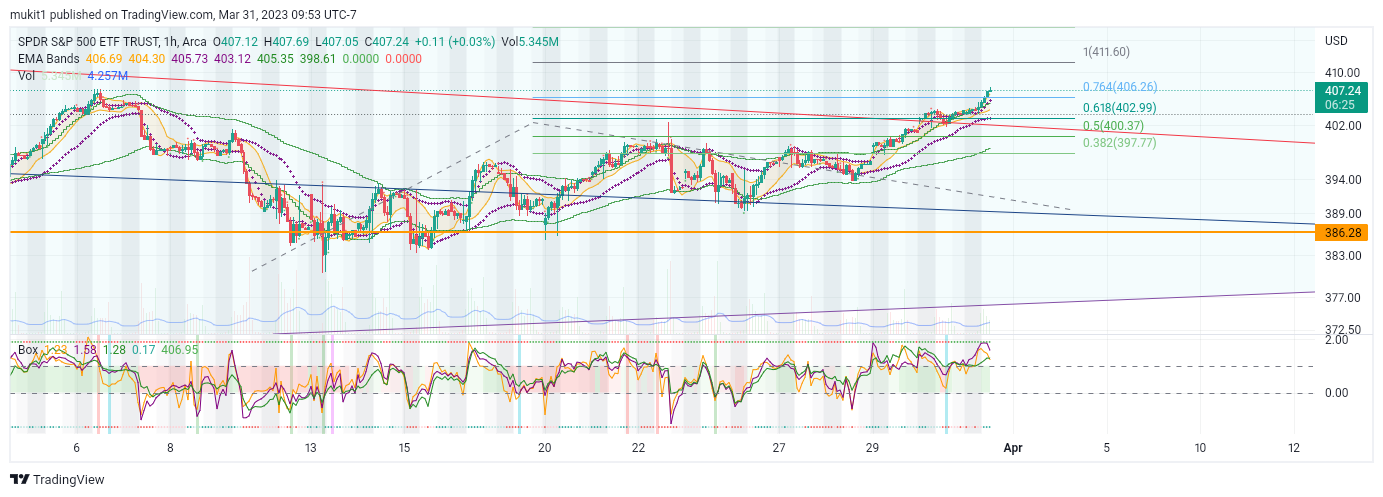Click the 389.00 price axis label
1383x497 pixels.
point(1341,214)
